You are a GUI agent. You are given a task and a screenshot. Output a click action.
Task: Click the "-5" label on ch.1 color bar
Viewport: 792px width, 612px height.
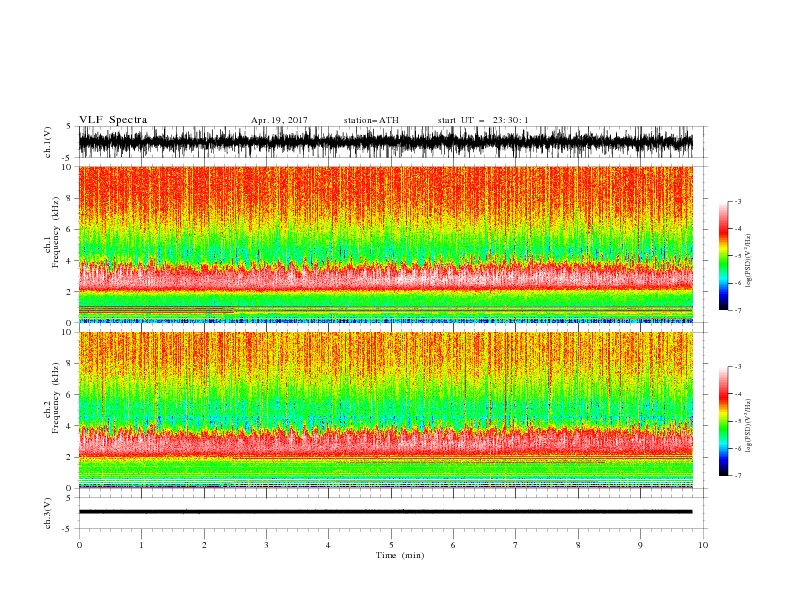pyautogui.click(x=737, y=256)
